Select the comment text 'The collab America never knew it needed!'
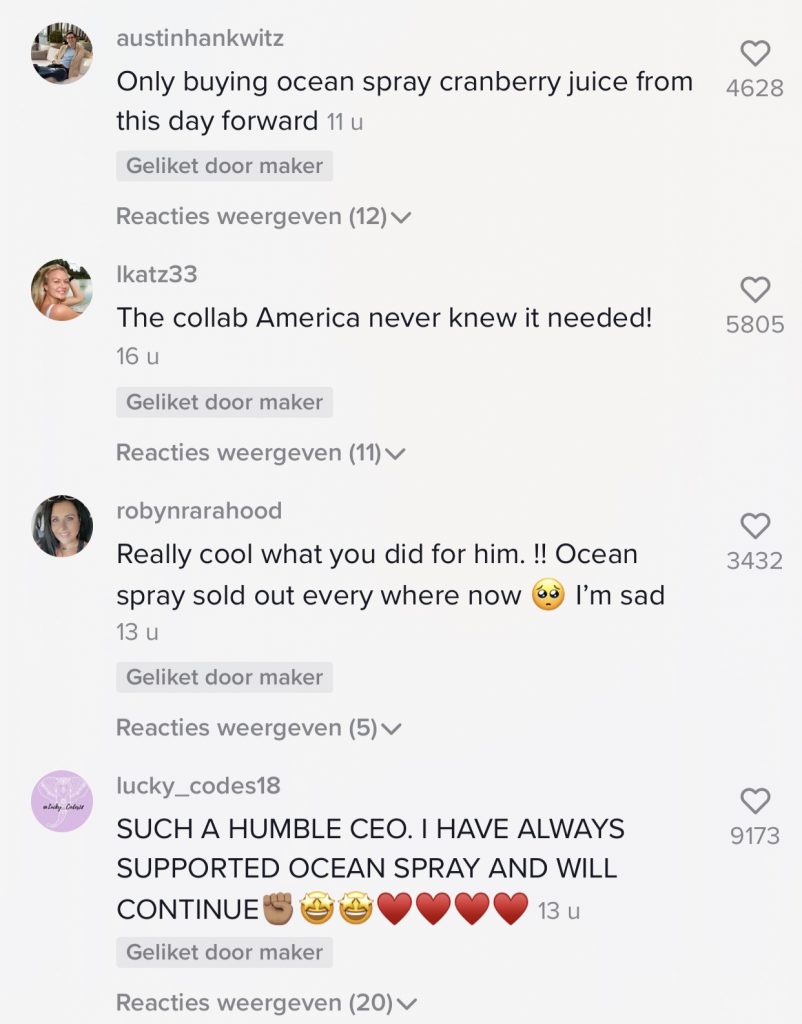Screen dimensions: 802x1024 click(x=384, y=318)
